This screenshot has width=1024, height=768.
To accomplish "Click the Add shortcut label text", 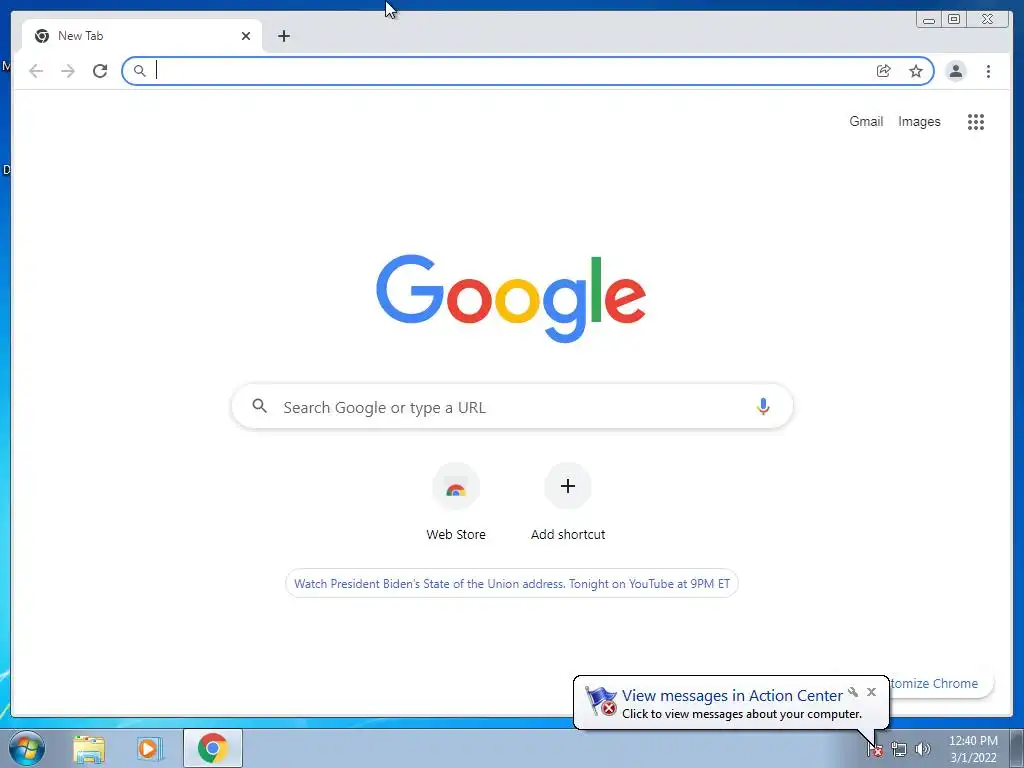I will click(x=568, y=534).
